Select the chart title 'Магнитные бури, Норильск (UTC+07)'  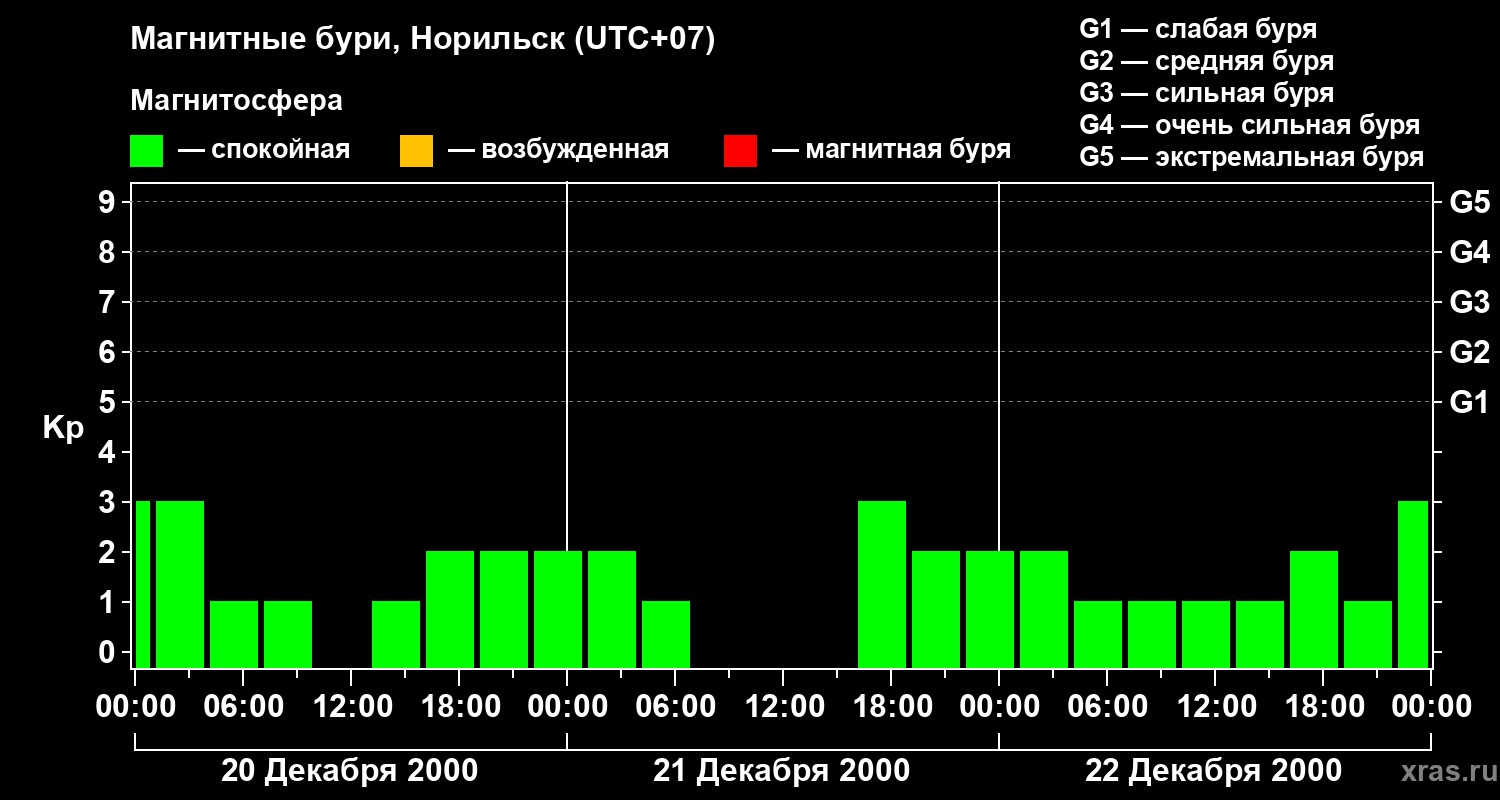pyautogui.click(x=423, y=40)
